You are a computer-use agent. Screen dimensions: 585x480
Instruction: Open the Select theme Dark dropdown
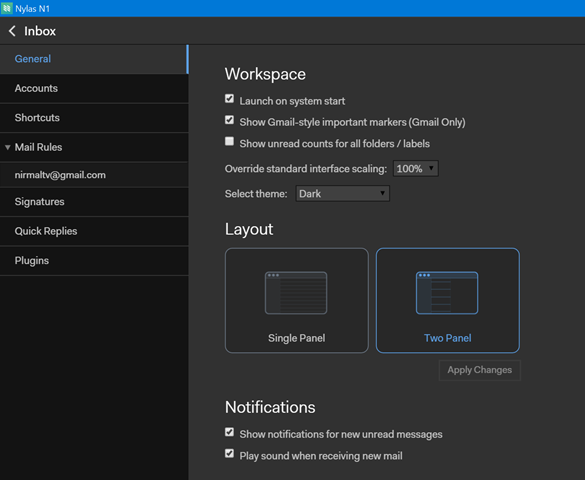(342, 194)
